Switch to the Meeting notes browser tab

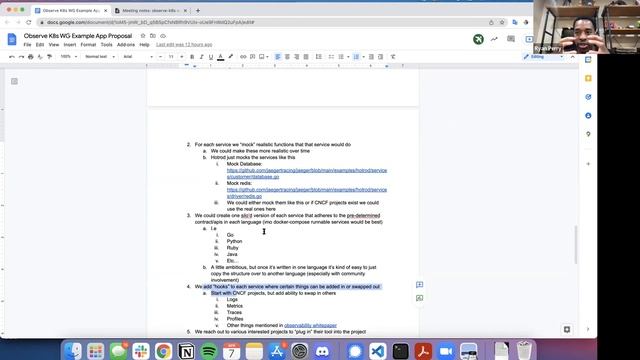coord(151,11)
